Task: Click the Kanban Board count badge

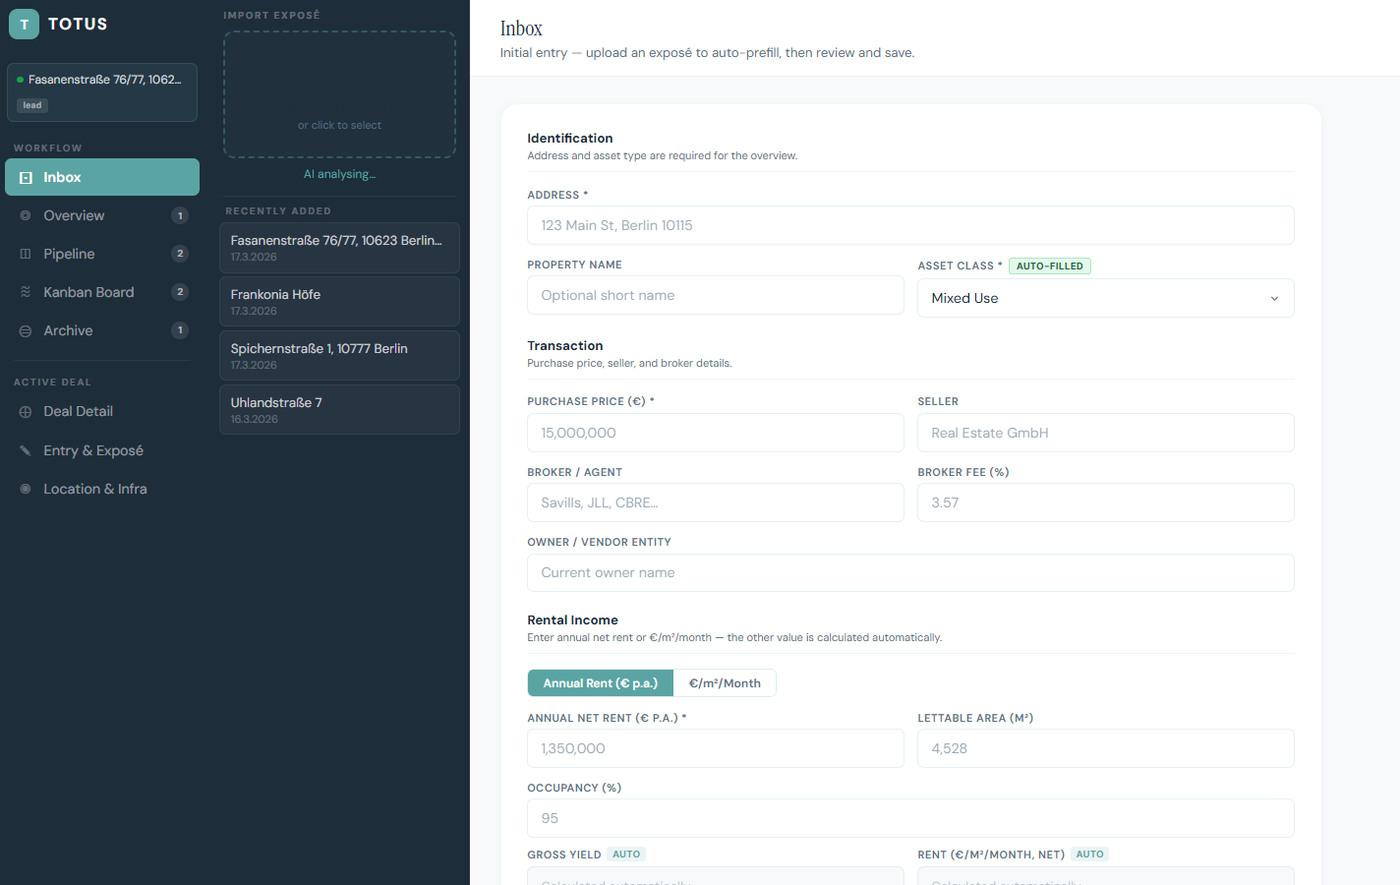Action: click(x=180, y=292)
